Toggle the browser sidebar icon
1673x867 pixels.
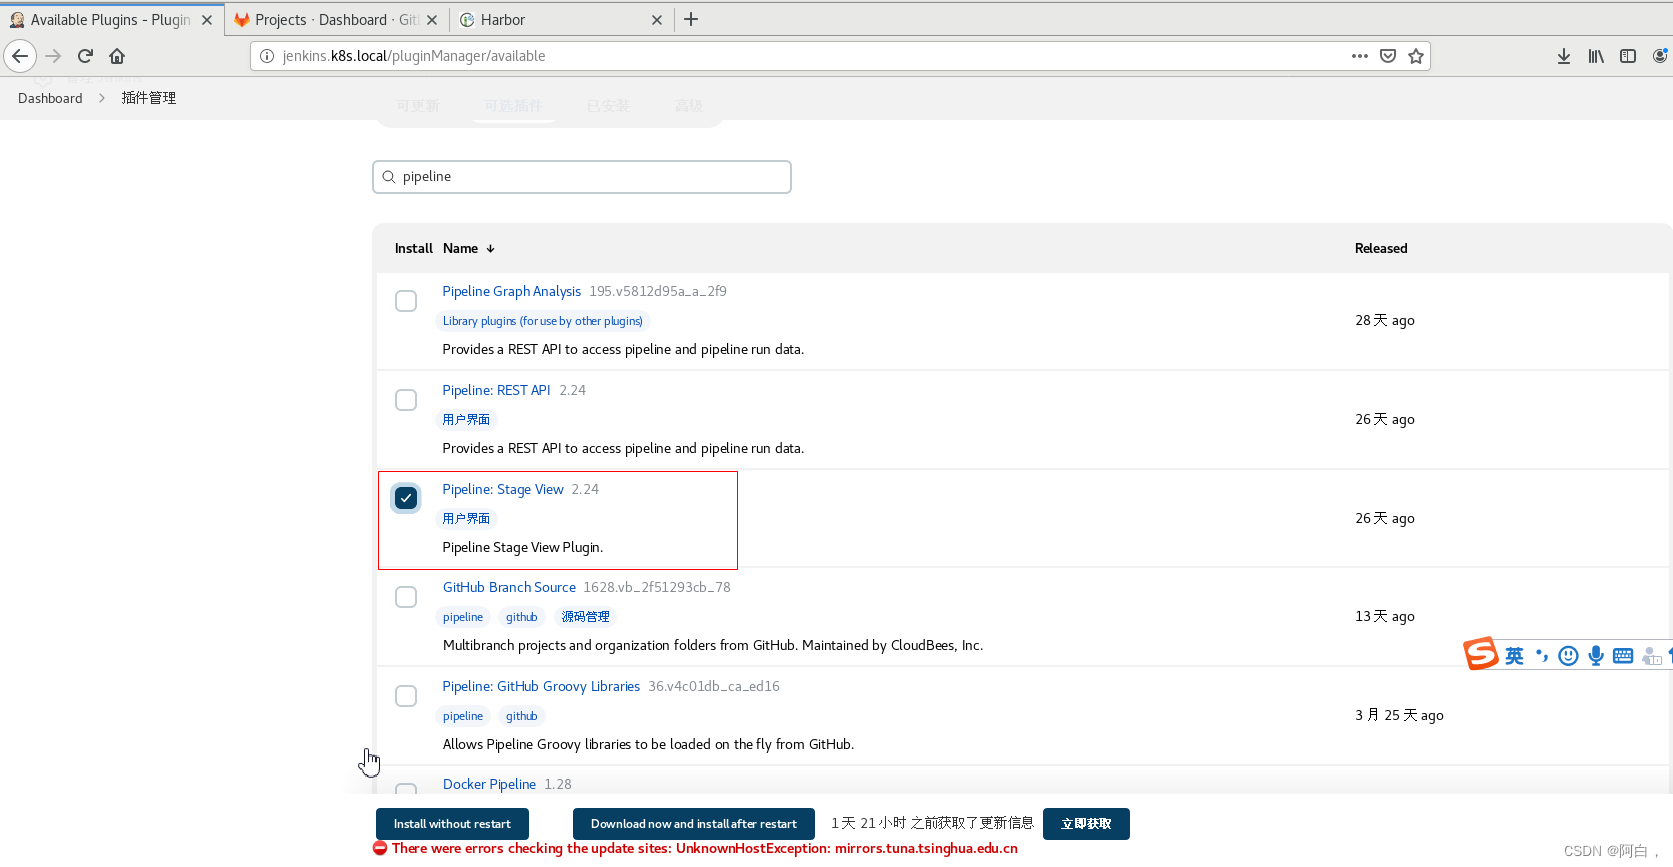tap(1628, 56)
